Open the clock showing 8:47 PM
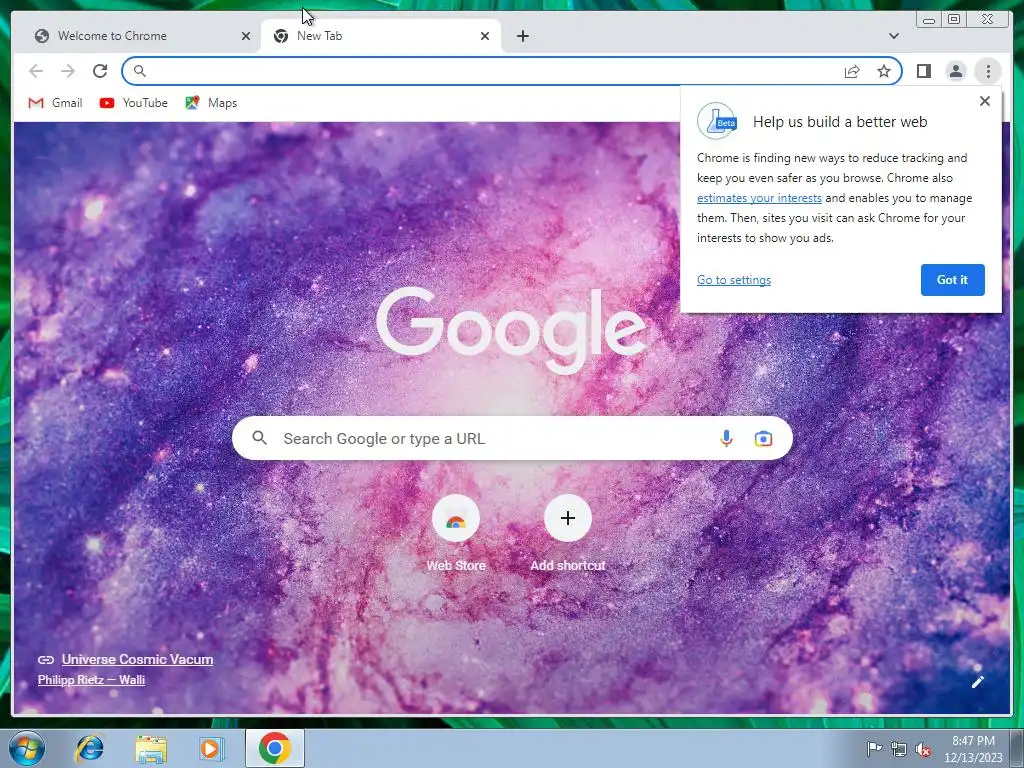1024x768 pixels. click(973, 748)
